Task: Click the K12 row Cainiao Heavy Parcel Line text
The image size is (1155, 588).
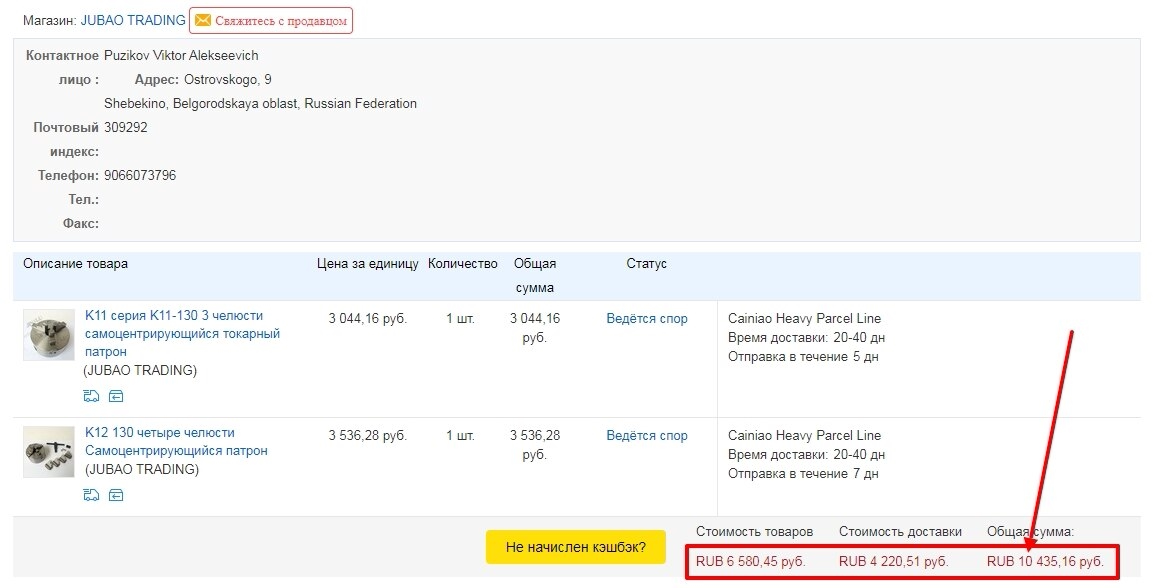Action: click(x=804, y=436)
